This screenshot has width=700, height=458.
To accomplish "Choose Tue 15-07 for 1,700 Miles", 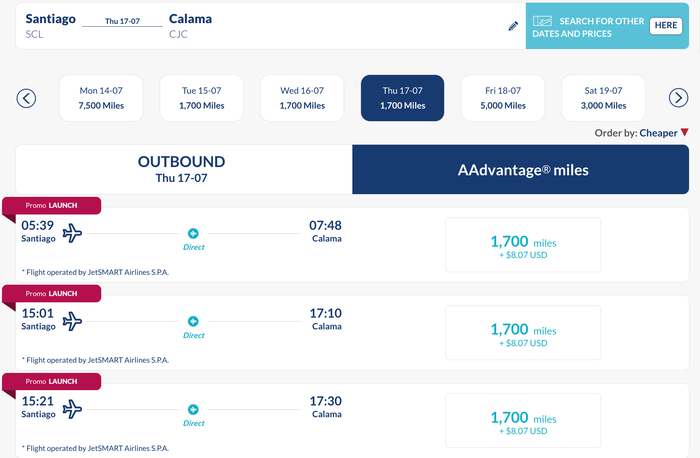I will tap(202, 98).
